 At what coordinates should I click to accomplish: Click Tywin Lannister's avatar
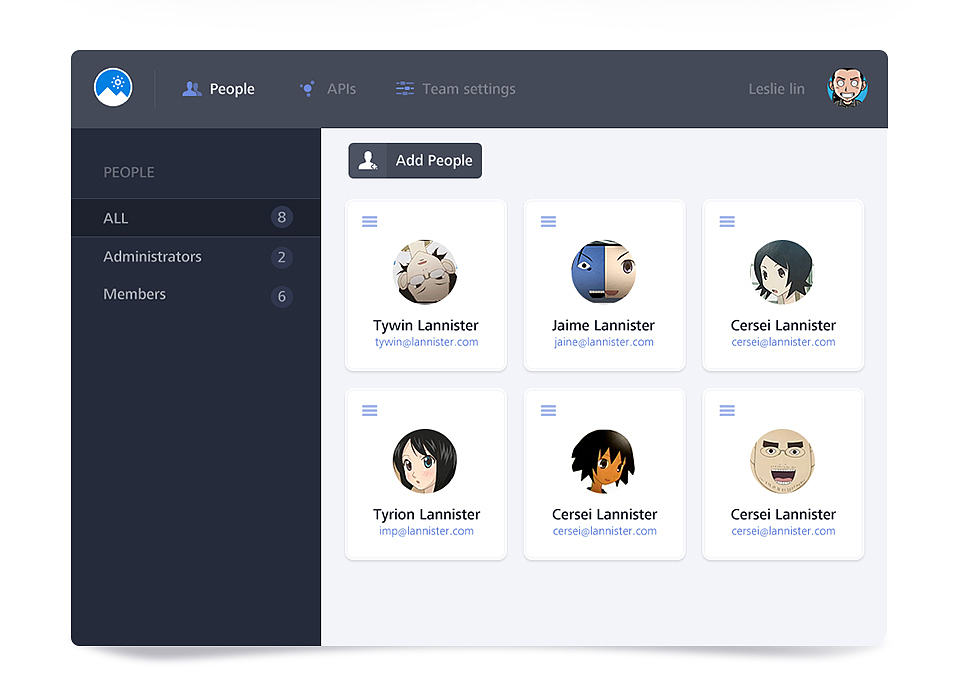(x=426, y=272)
